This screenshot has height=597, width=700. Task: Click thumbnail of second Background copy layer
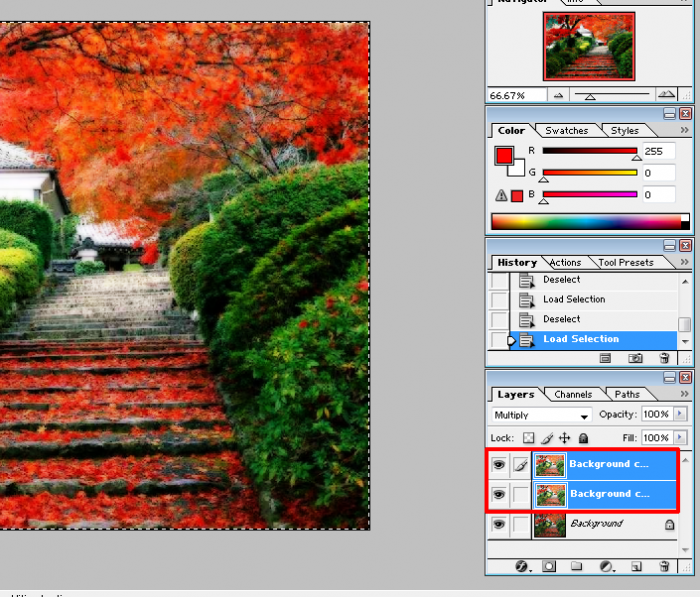point(550,495)
